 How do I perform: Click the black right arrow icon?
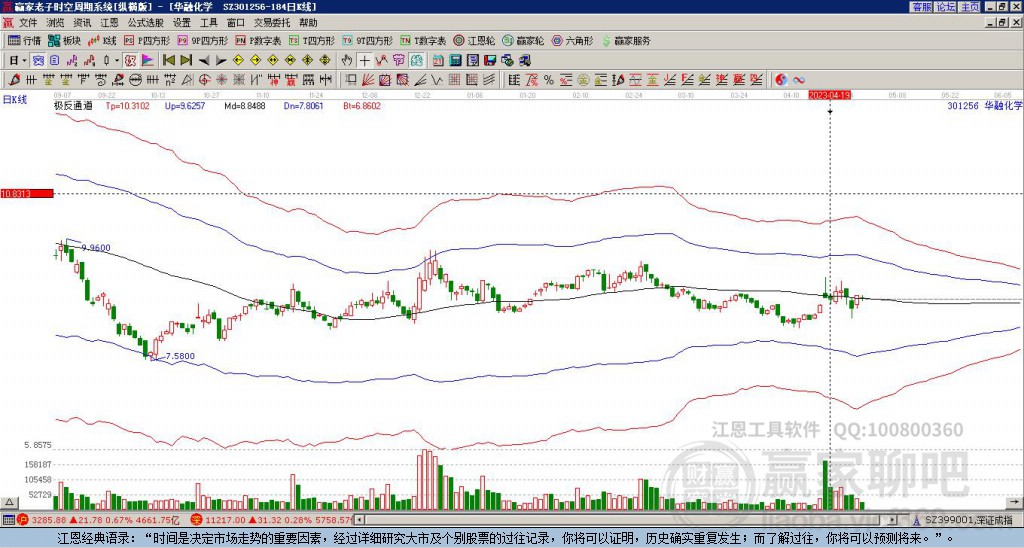point(221,60)
